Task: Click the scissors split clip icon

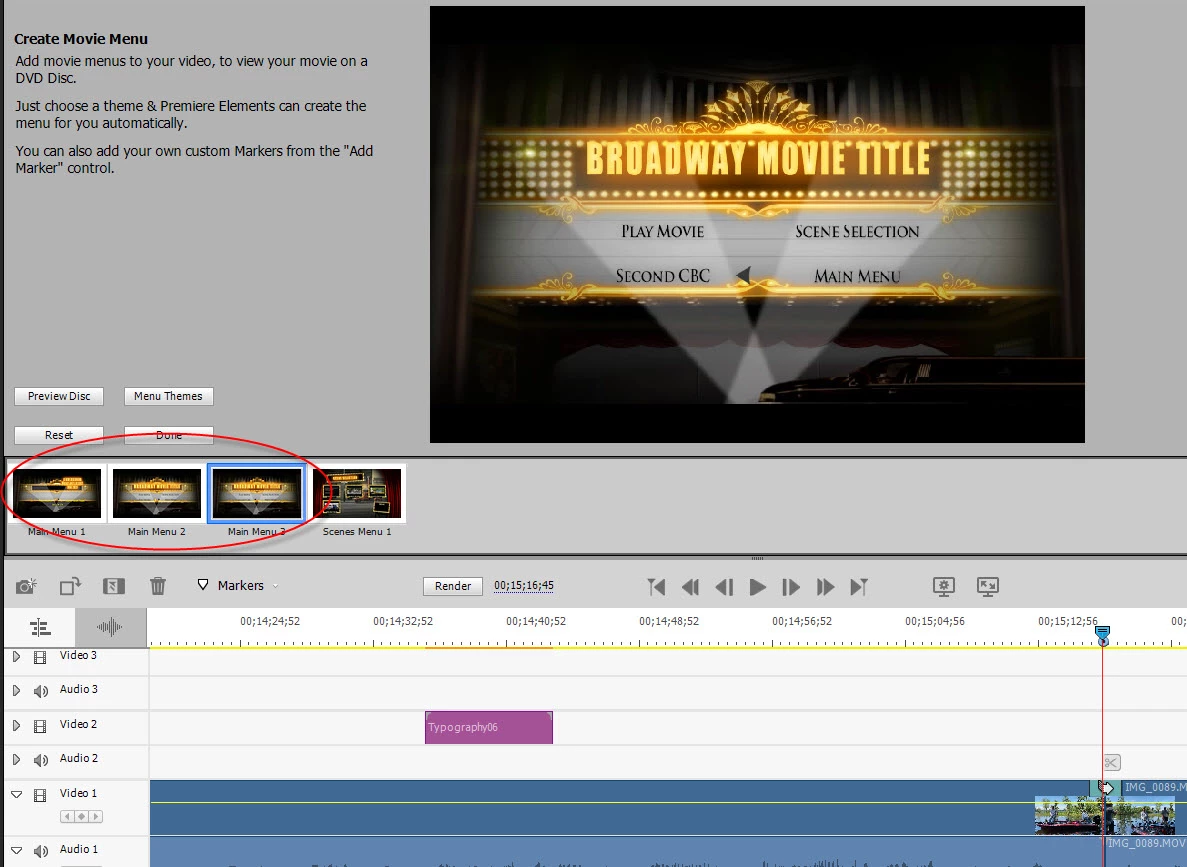Action: tap(1111, 763)
